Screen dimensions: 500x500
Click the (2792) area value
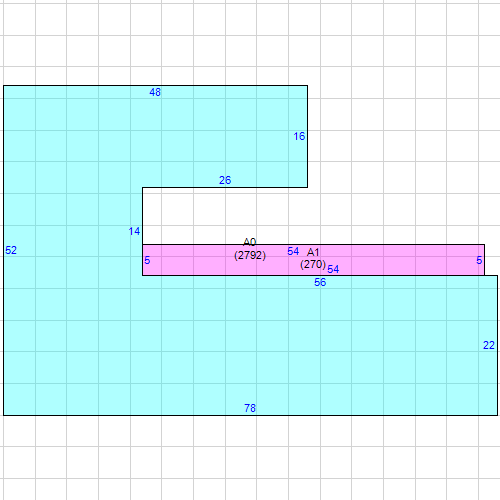coord(250,256)
